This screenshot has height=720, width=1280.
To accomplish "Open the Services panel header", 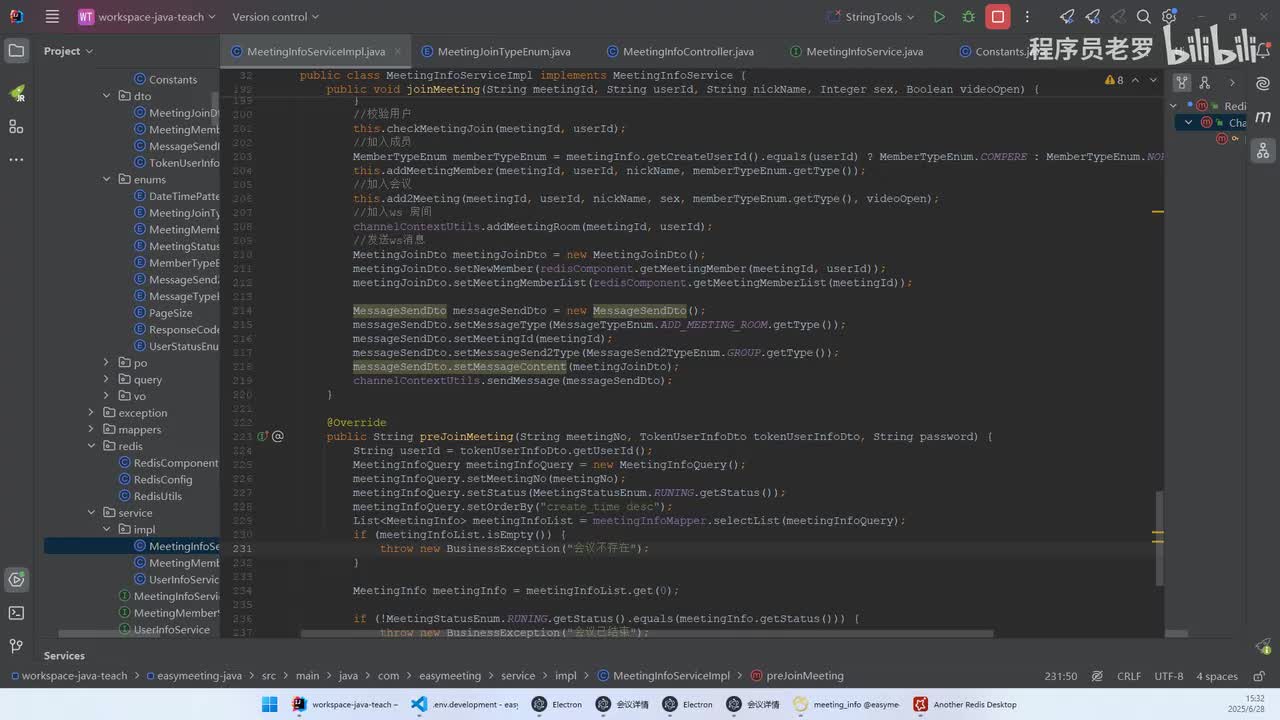I will pos(64,656).
